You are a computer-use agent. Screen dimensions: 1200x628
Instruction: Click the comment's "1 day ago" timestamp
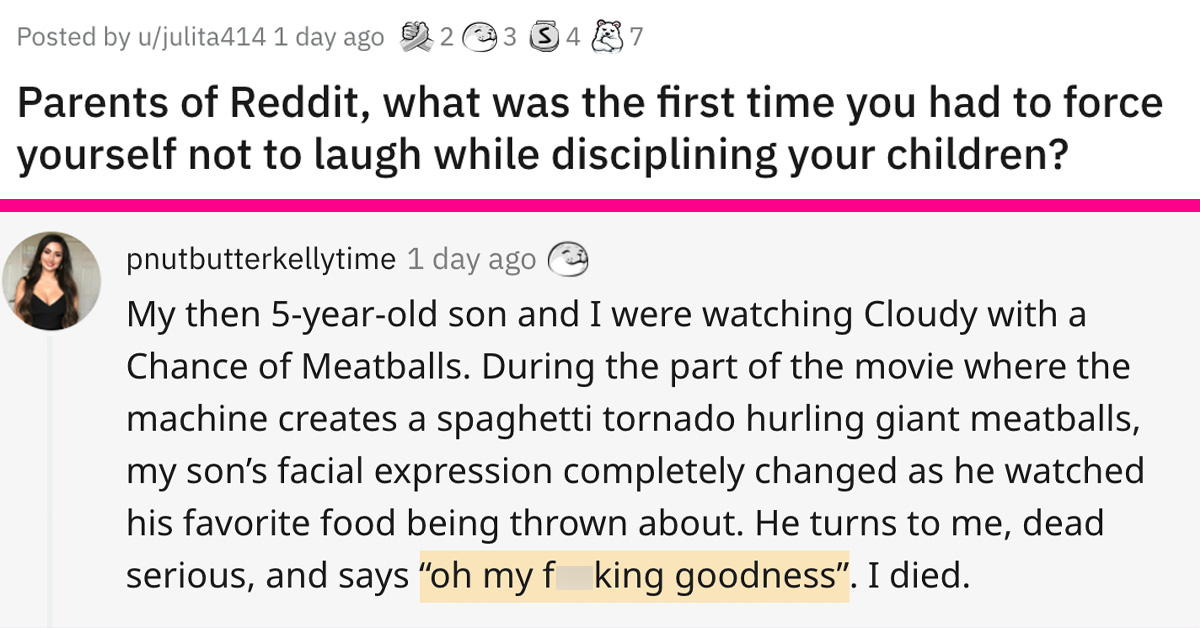tap(471, 259)
